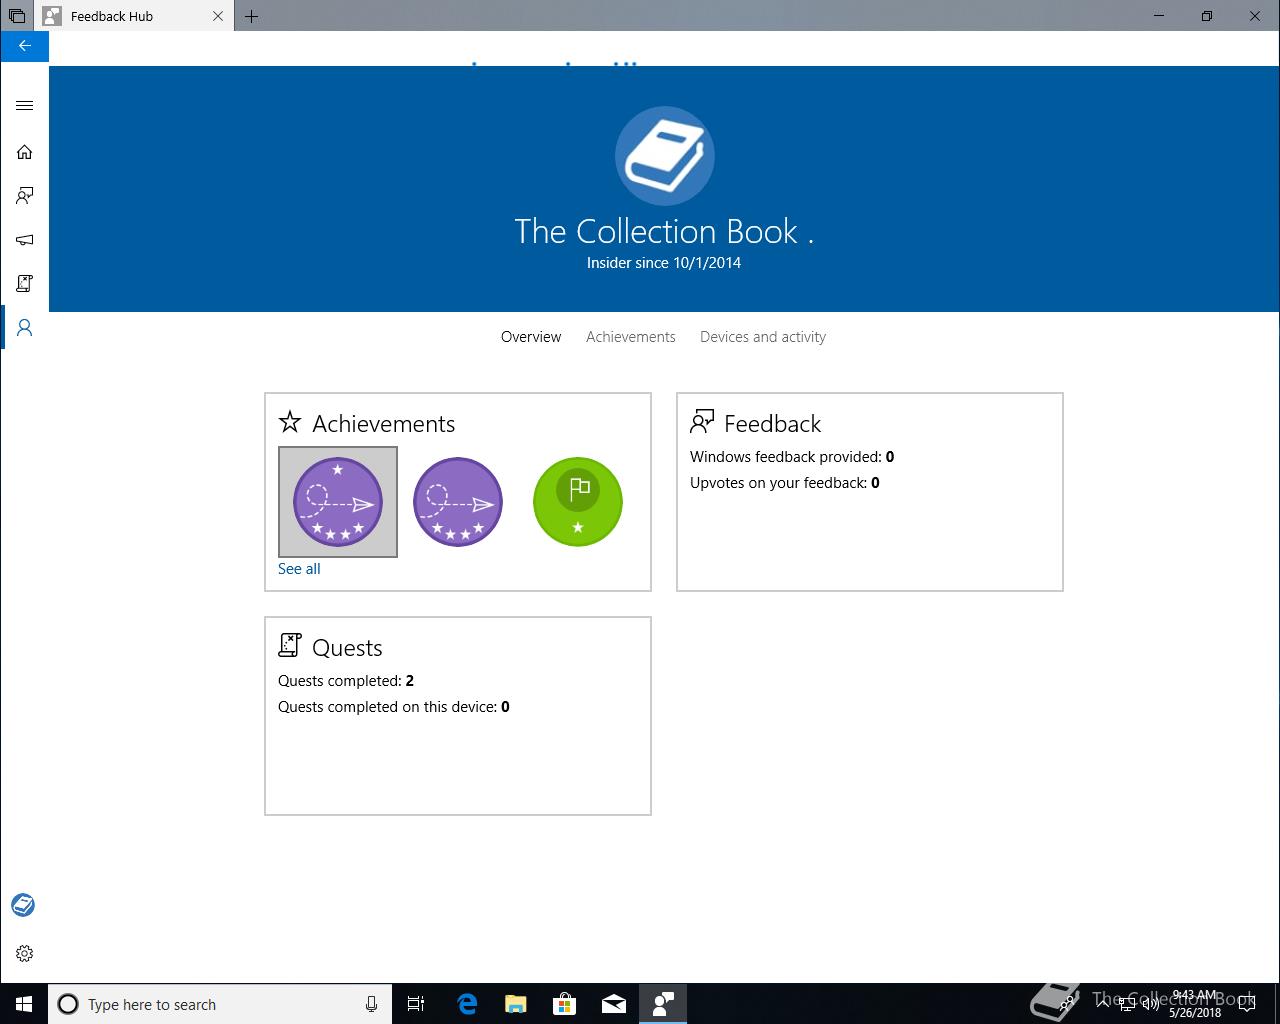Click the Achievements card heading
Screen dimensions: 1280x1024
(x=384, y=424)
